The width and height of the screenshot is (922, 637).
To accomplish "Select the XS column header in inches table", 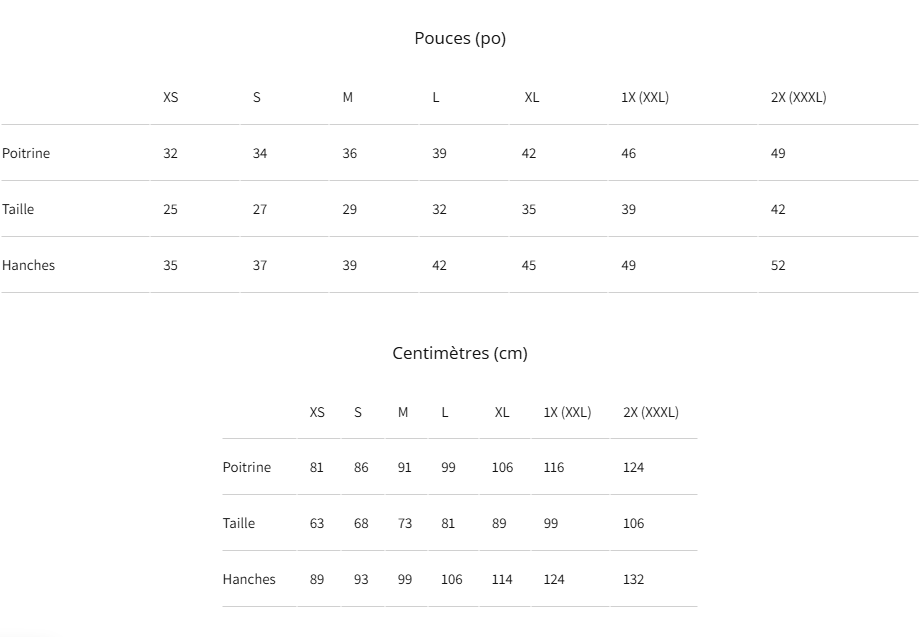I will [171, 98].
